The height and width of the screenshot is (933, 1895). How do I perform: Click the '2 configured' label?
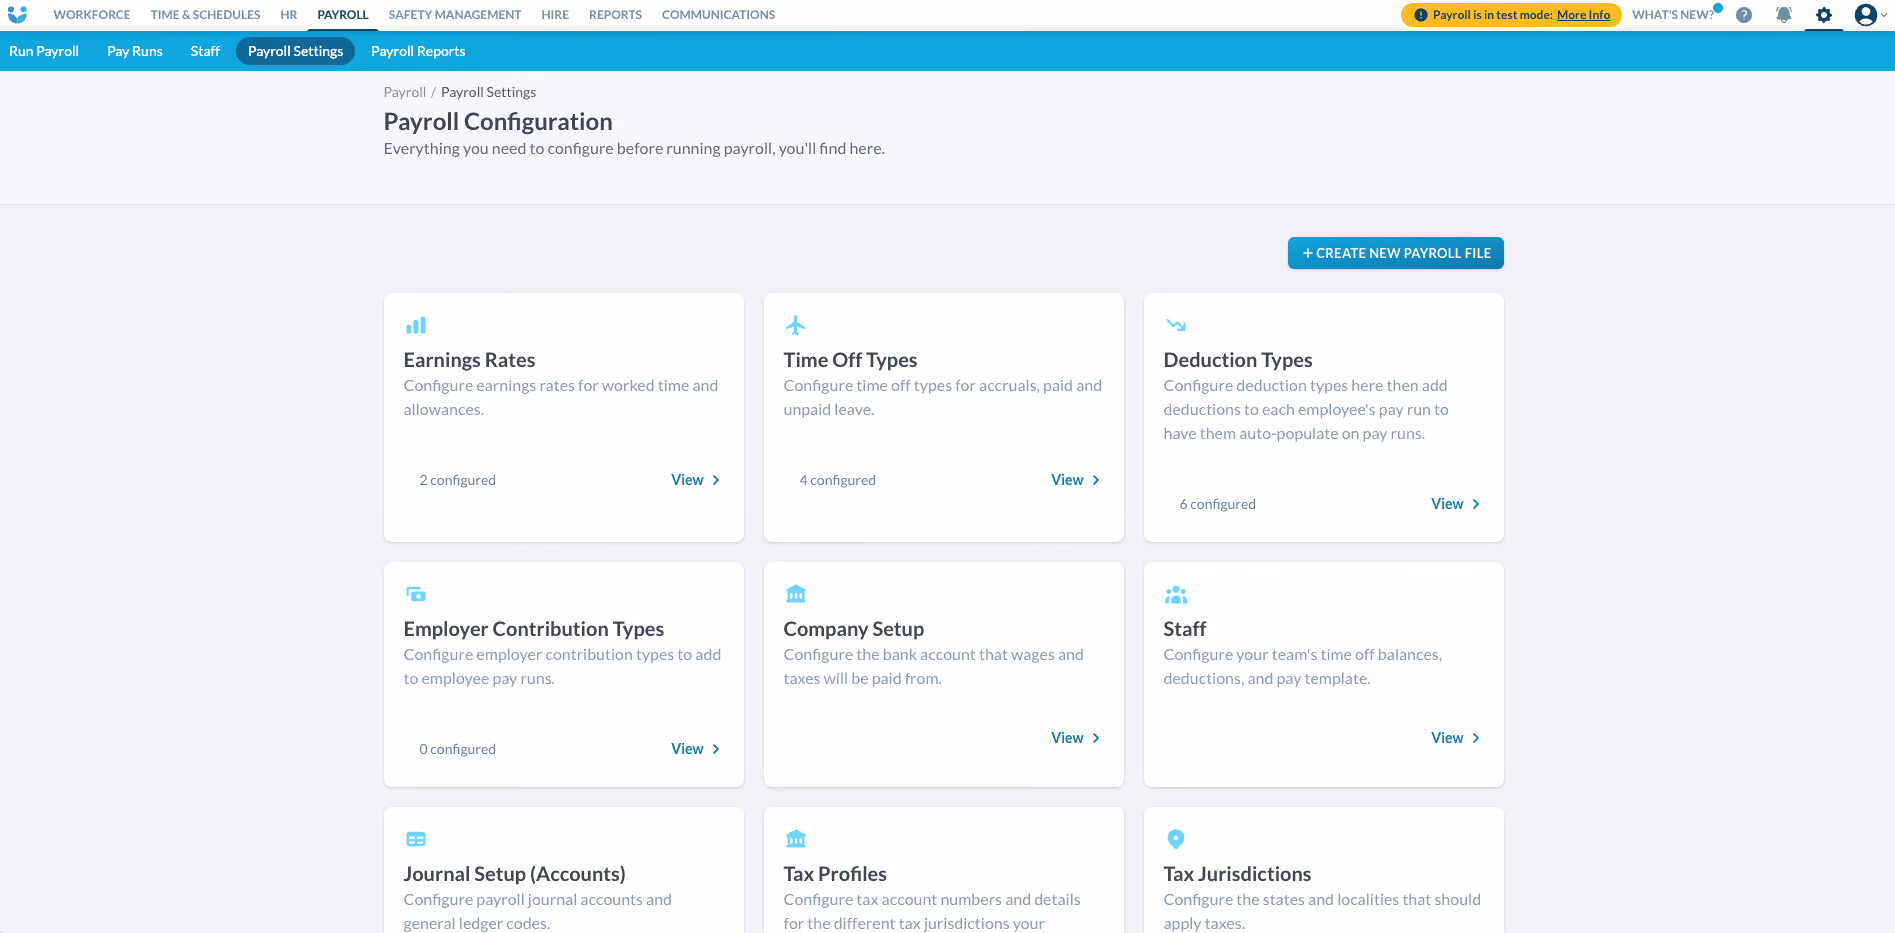coord(457,480)
